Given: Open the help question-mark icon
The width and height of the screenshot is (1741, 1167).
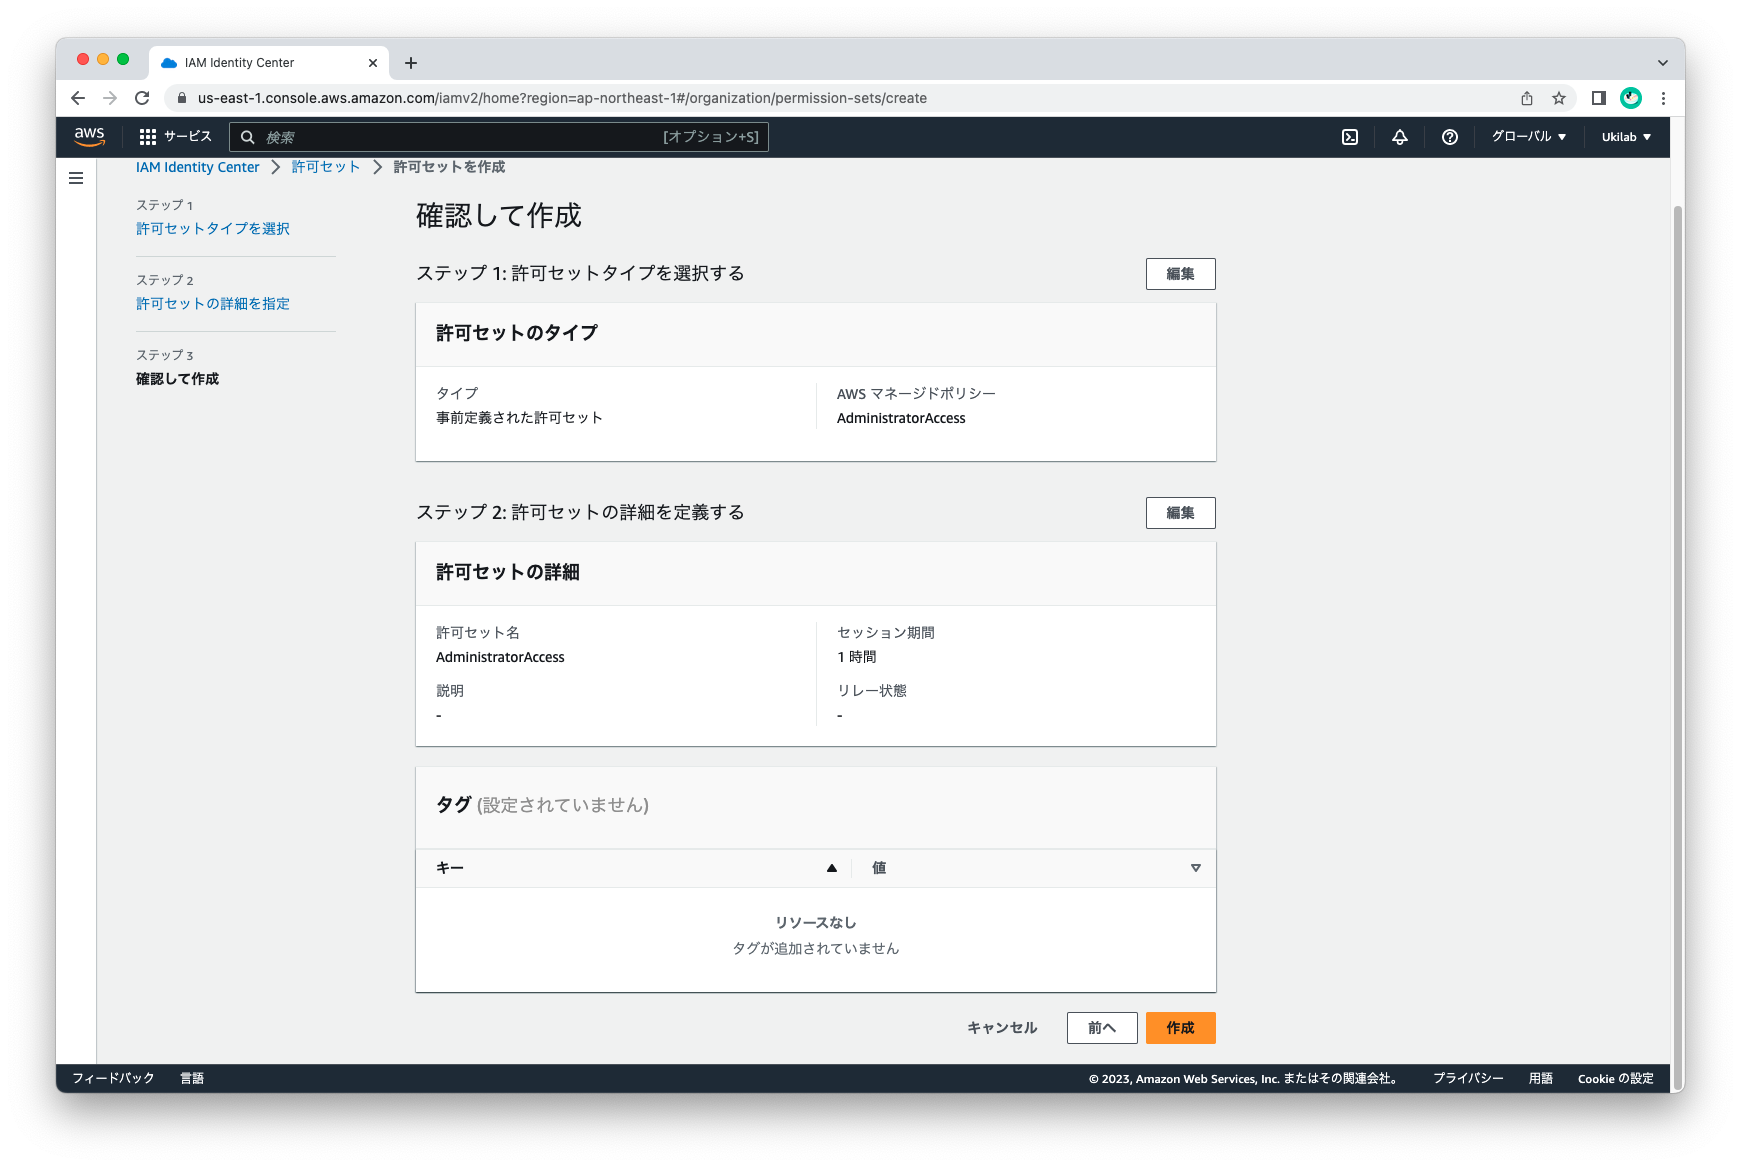Looking at the screenshot, I should click(1450, 137).
